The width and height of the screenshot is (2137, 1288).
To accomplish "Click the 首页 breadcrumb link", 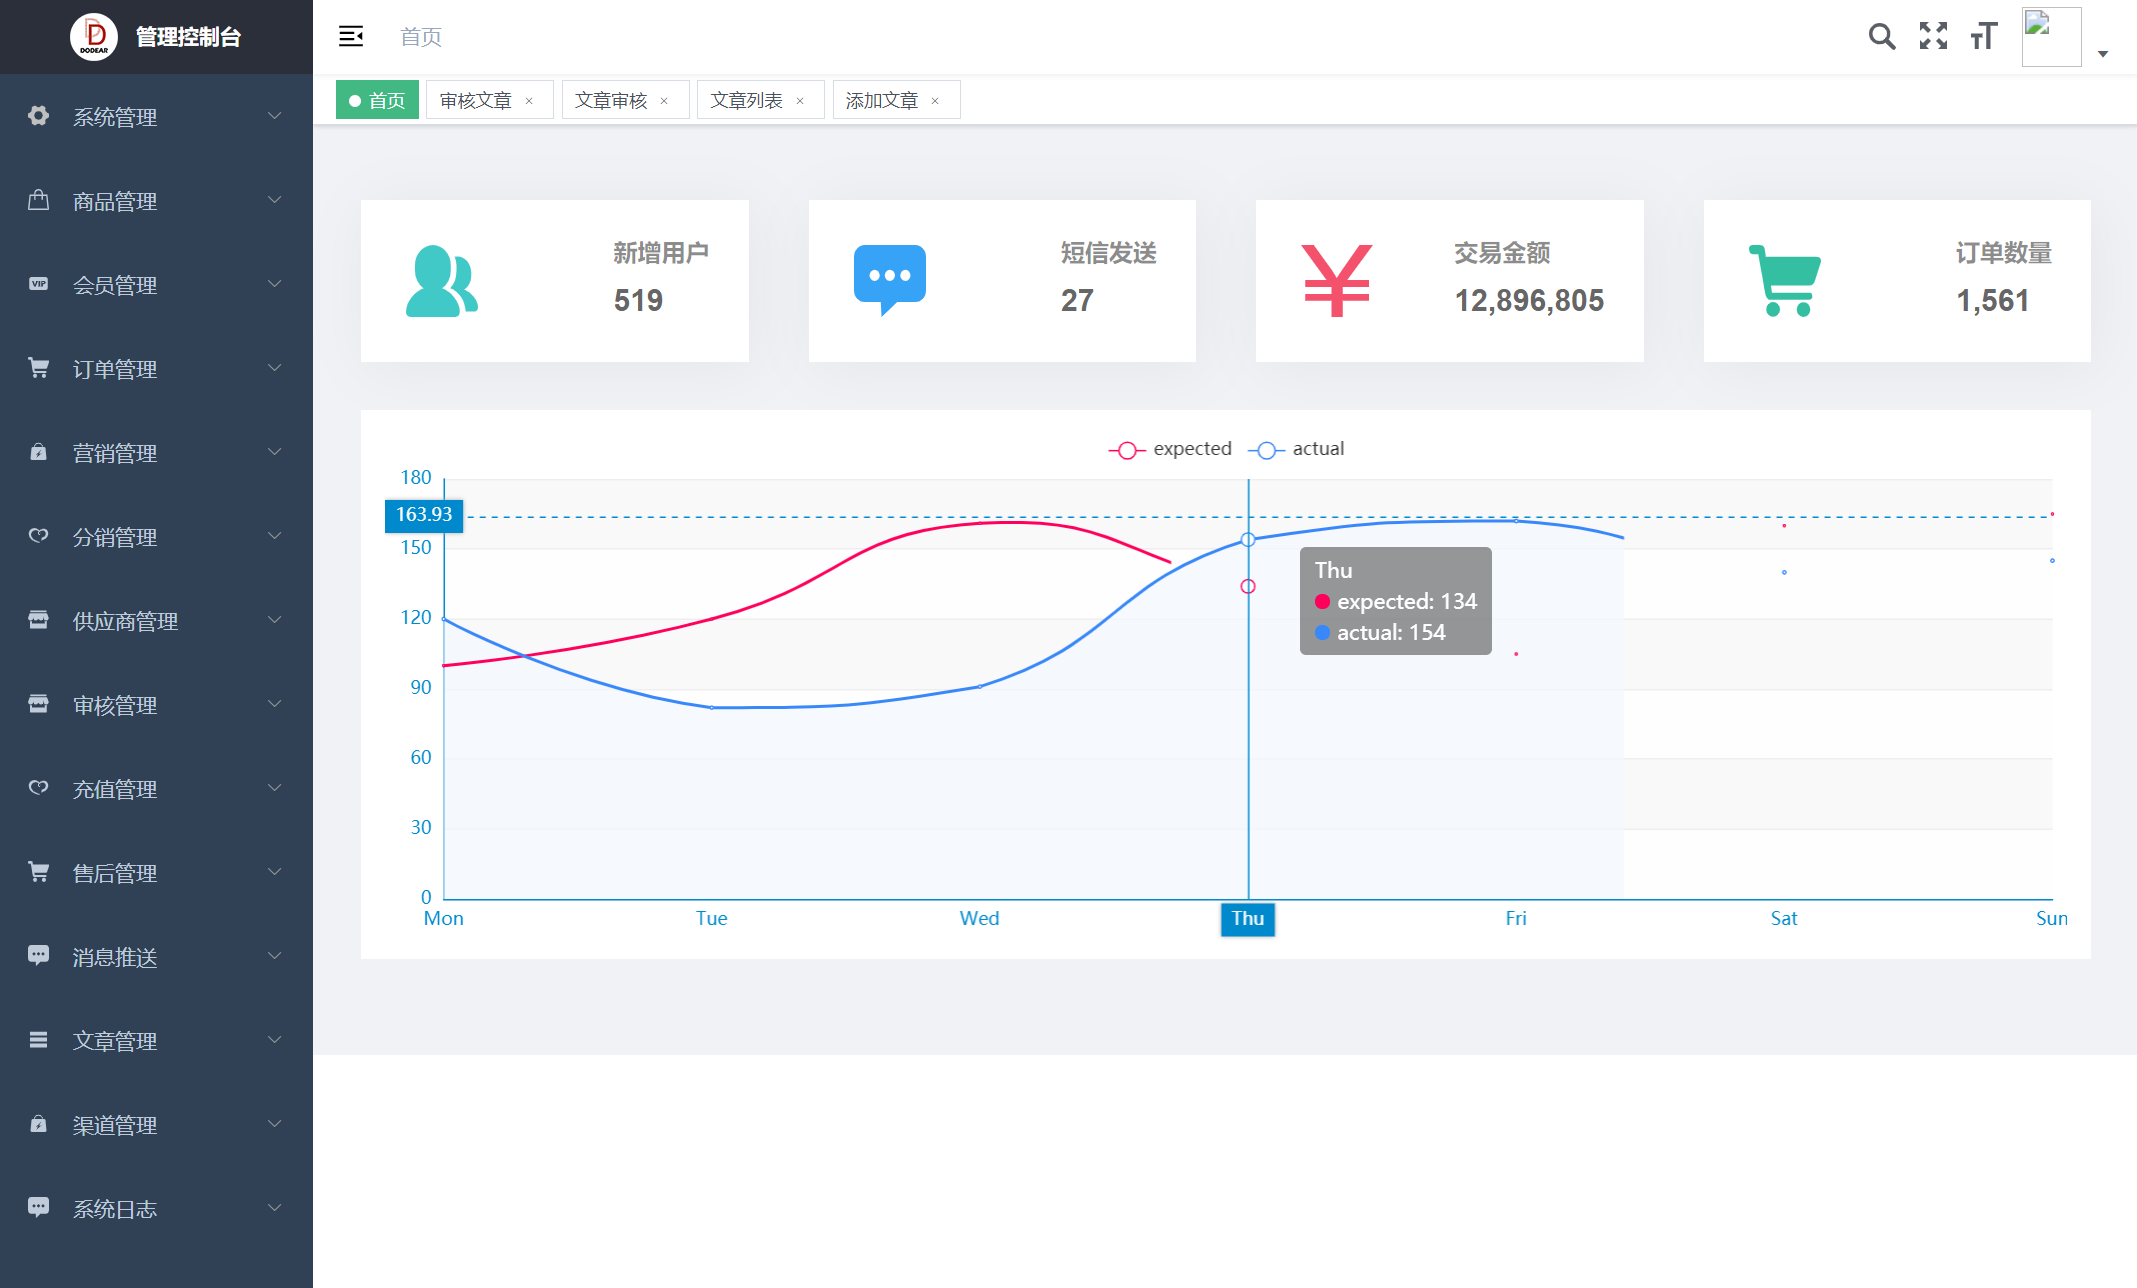I will [420, 37].
